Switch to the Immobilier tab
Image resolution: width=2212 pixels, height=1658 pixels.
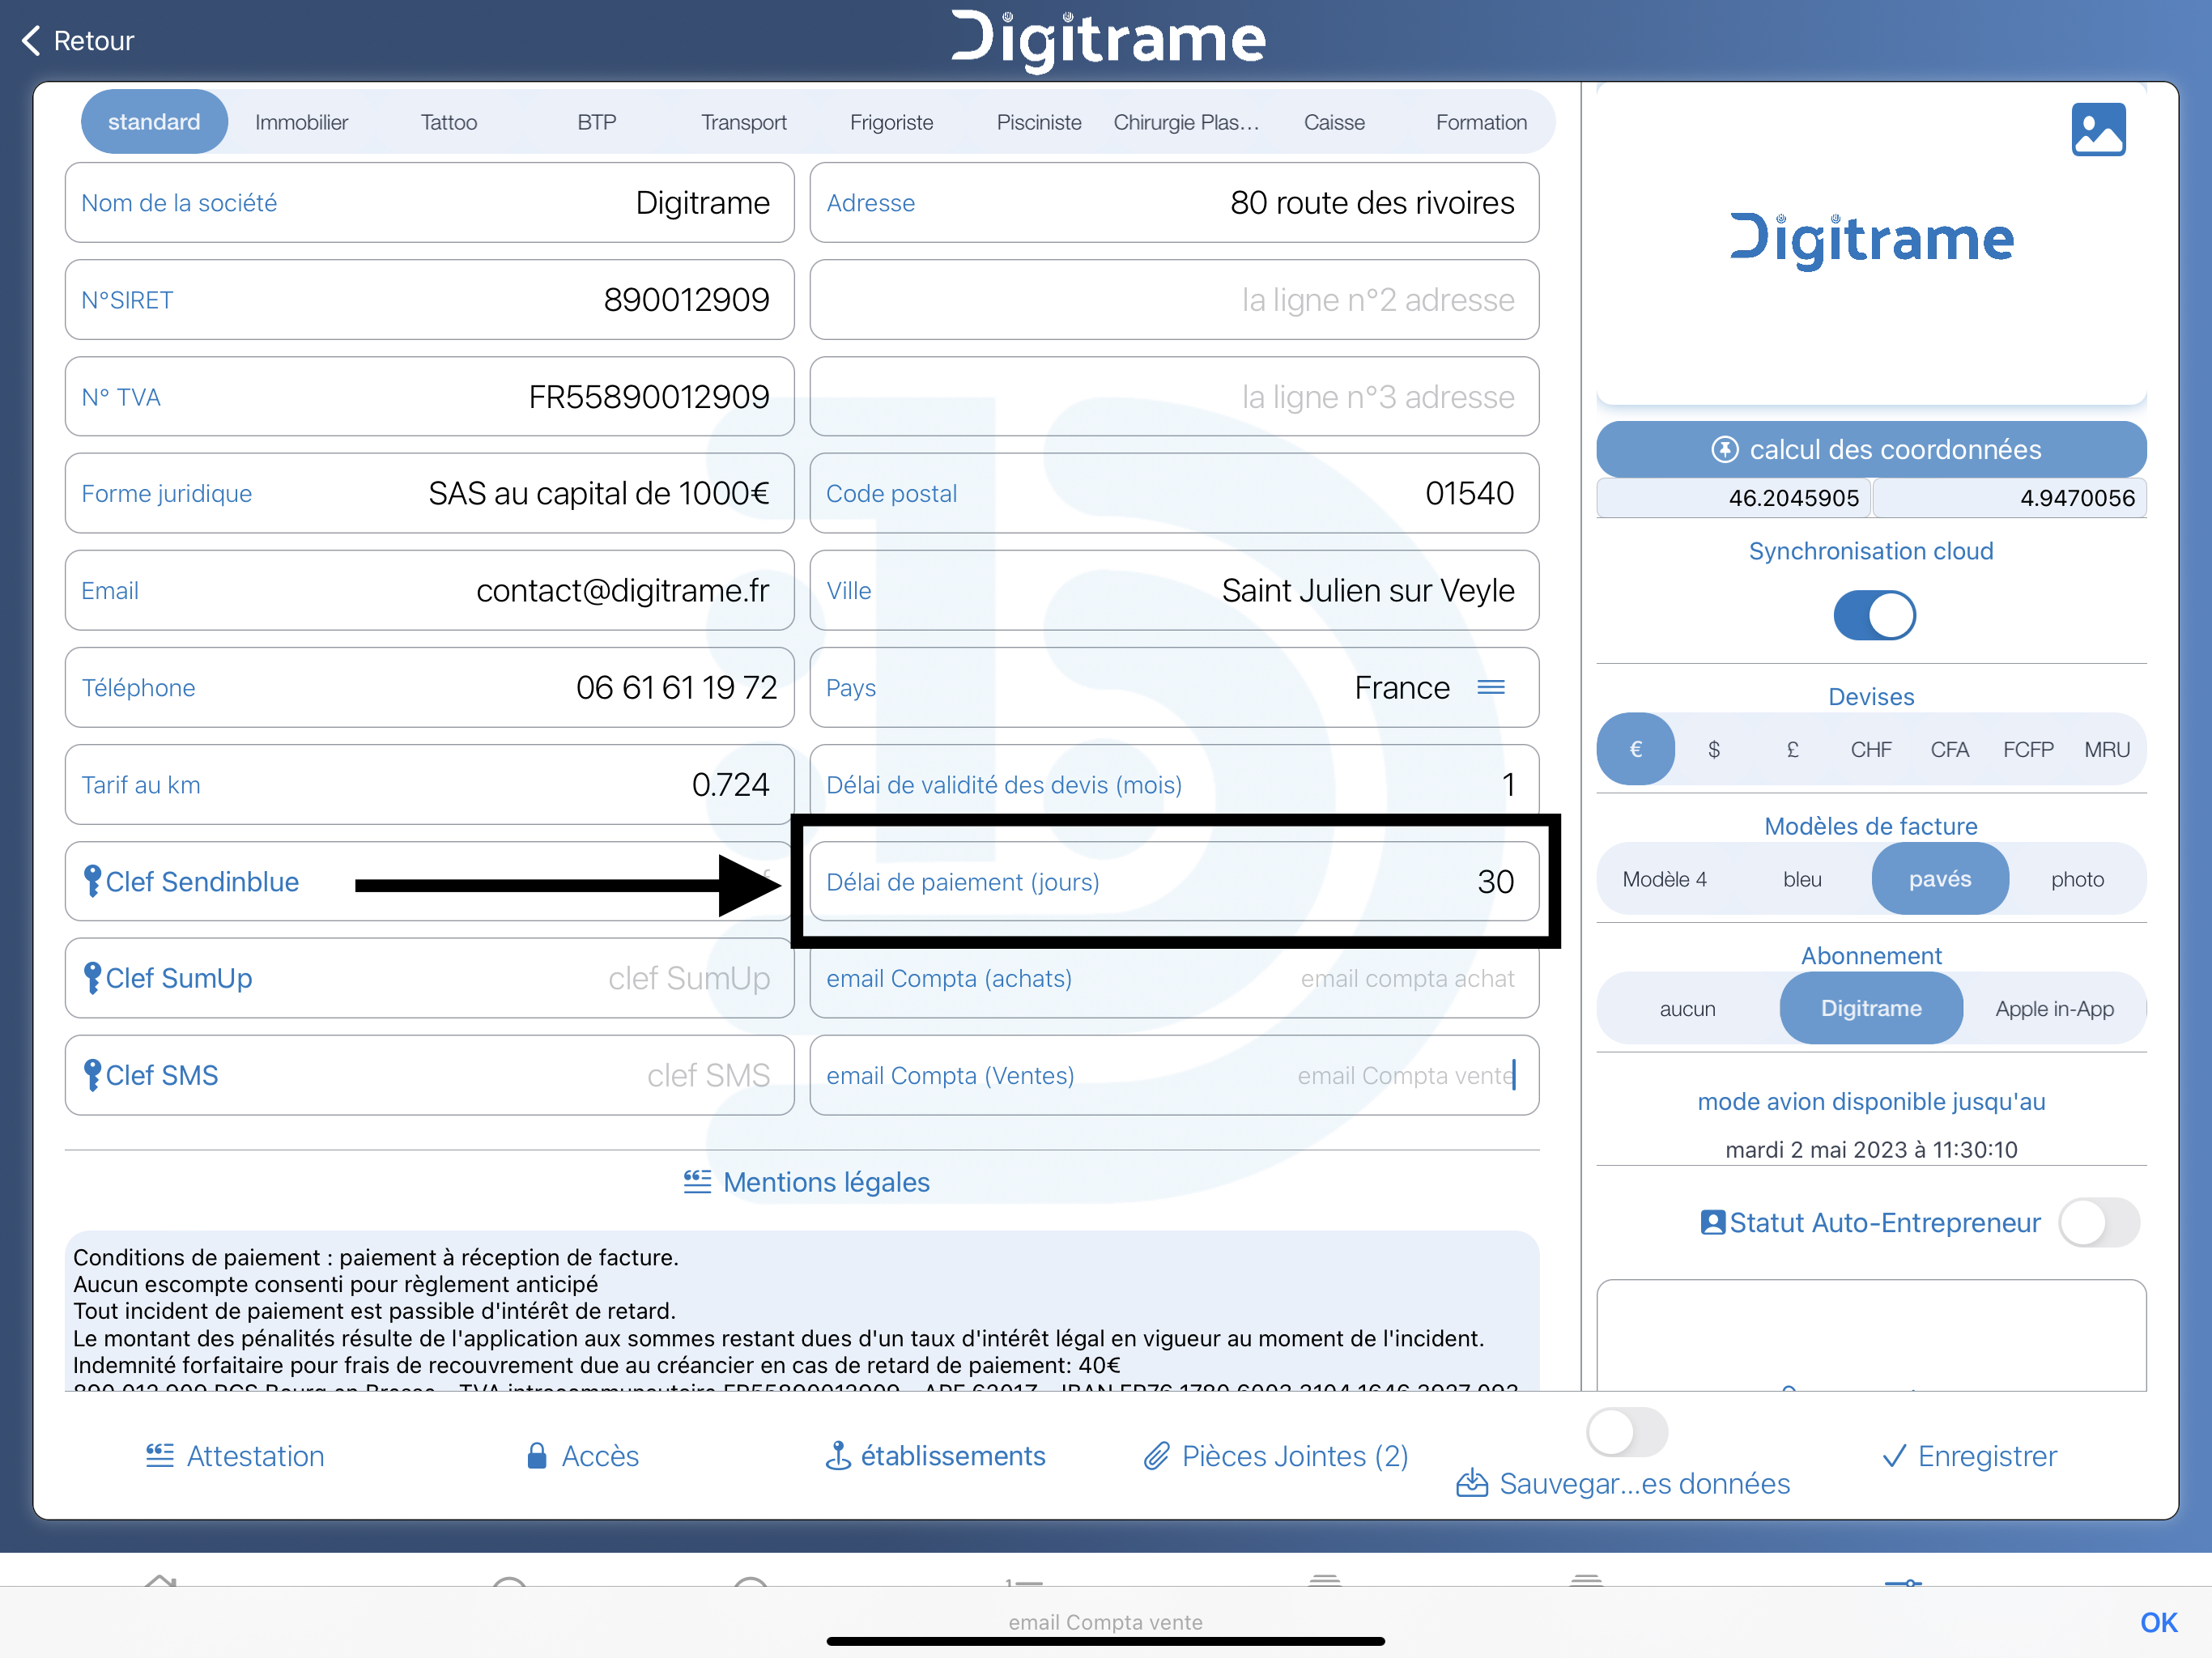click(x=301, y=122)
